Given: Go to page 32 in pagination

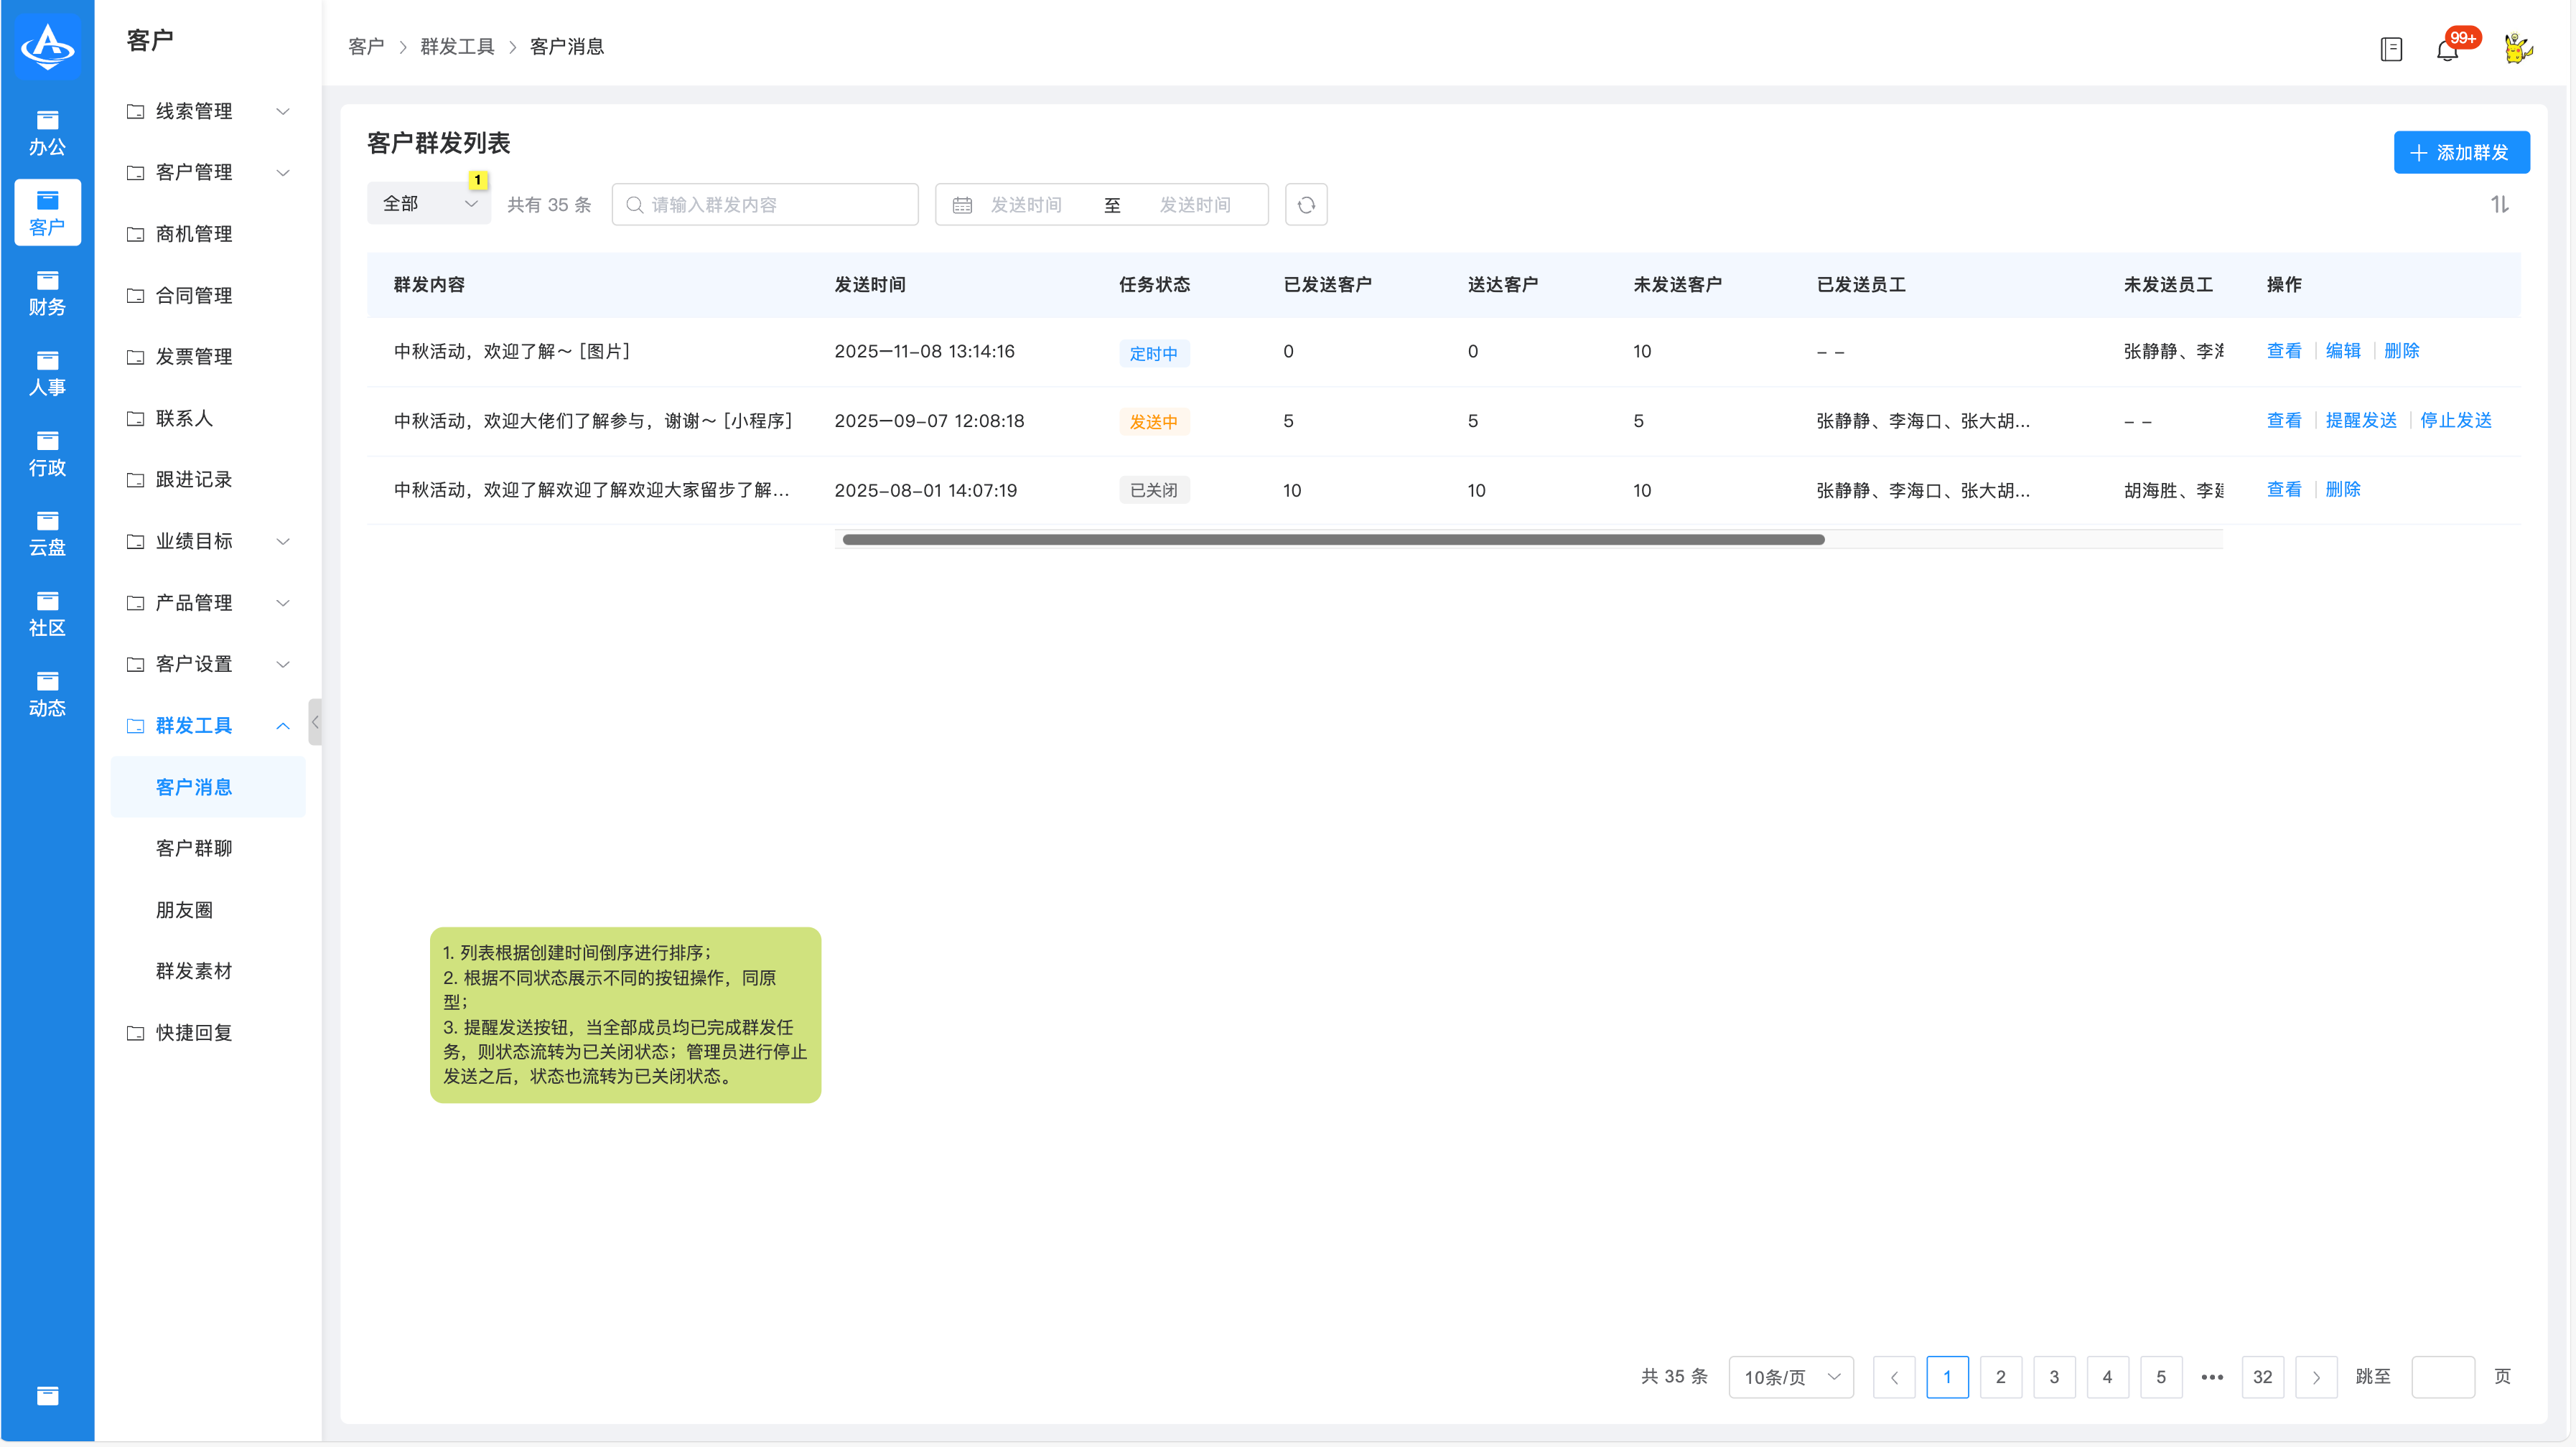Looking at the screenshot, I should [2262, 1377].
